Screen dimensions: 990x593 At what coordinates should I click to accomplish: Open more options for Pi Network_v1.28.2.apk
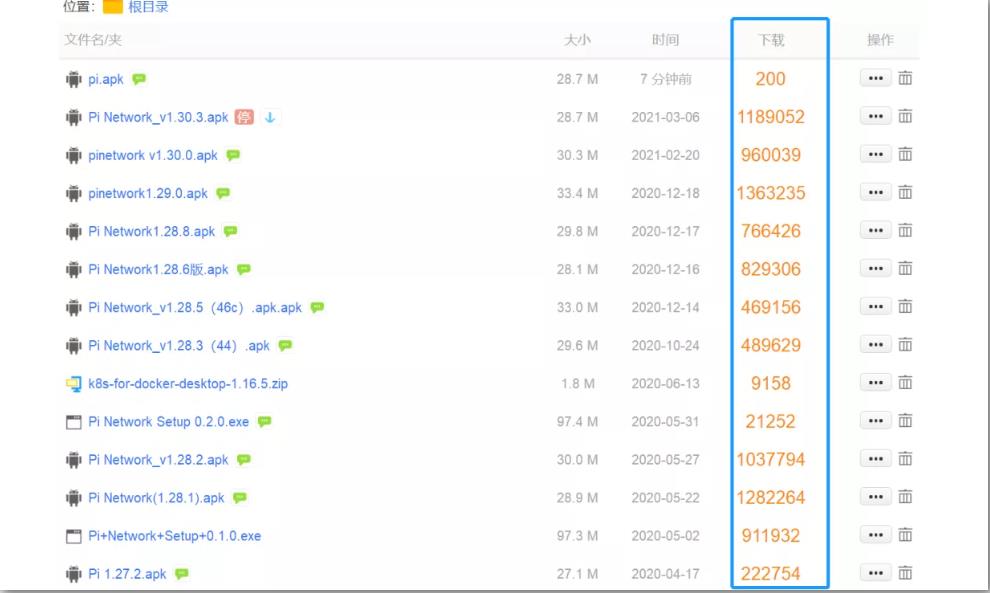876,458
